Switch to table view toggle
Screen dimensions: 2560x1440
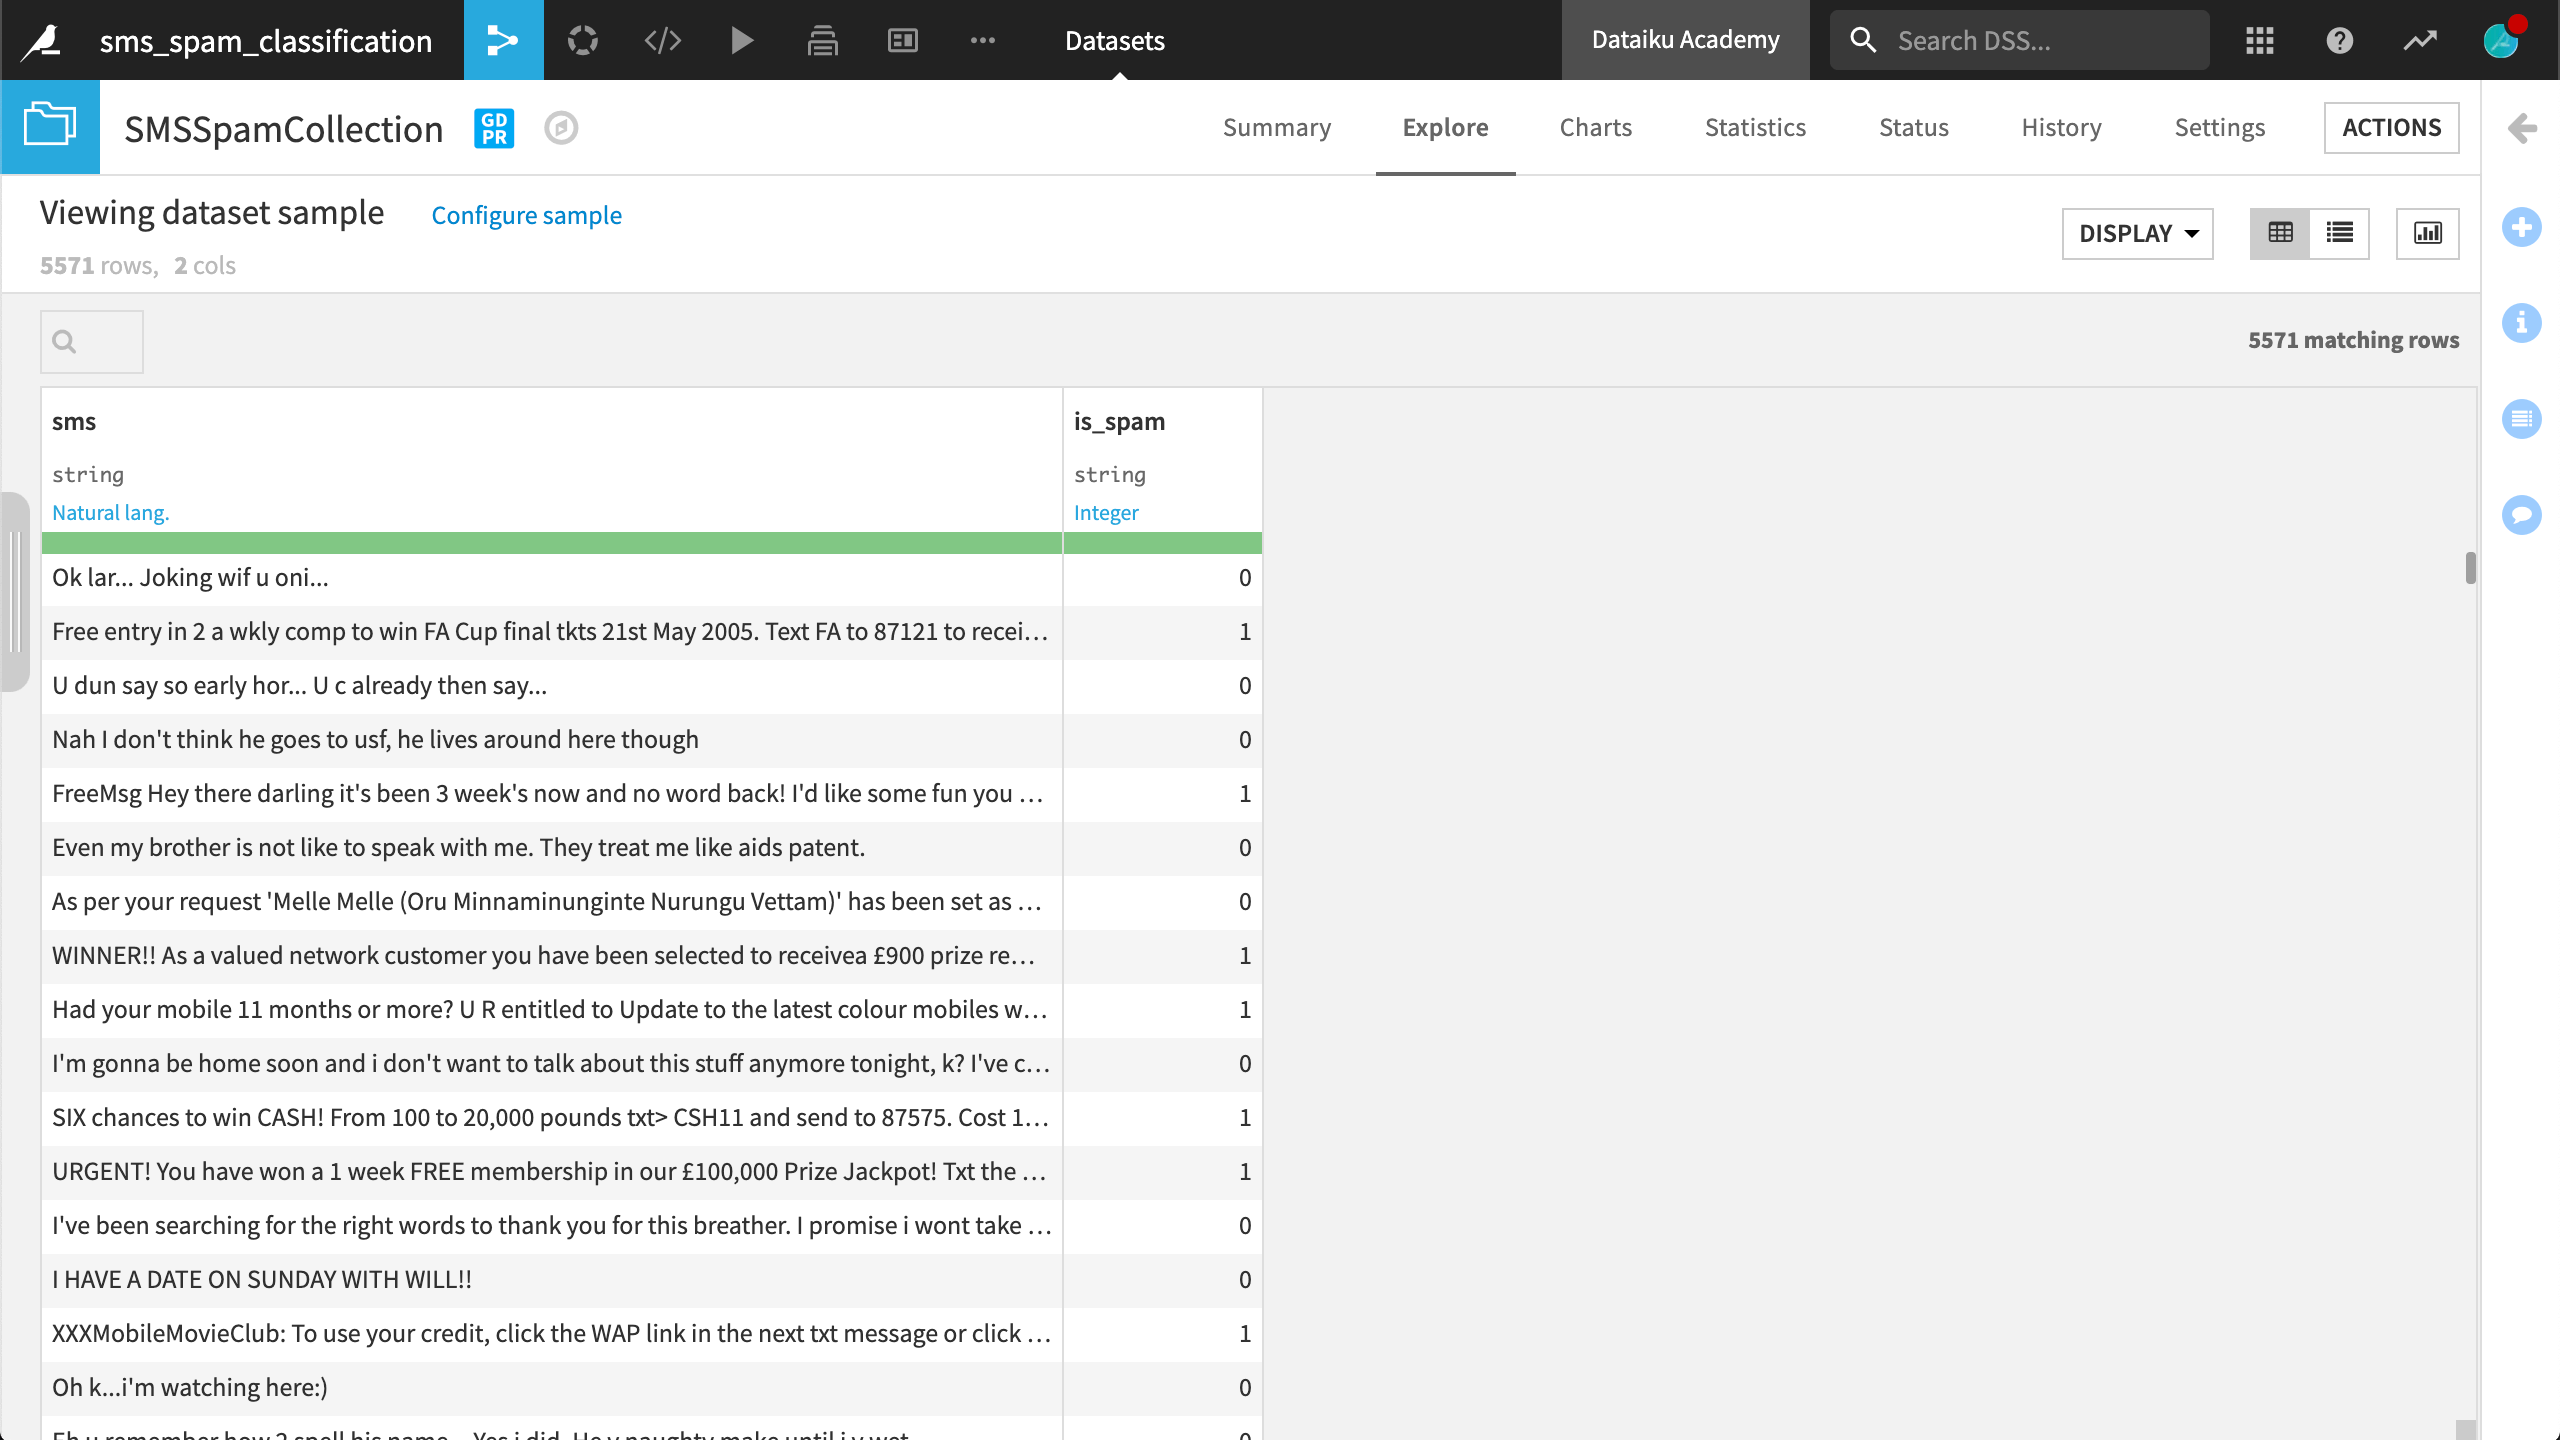[x=2280, y=233]
